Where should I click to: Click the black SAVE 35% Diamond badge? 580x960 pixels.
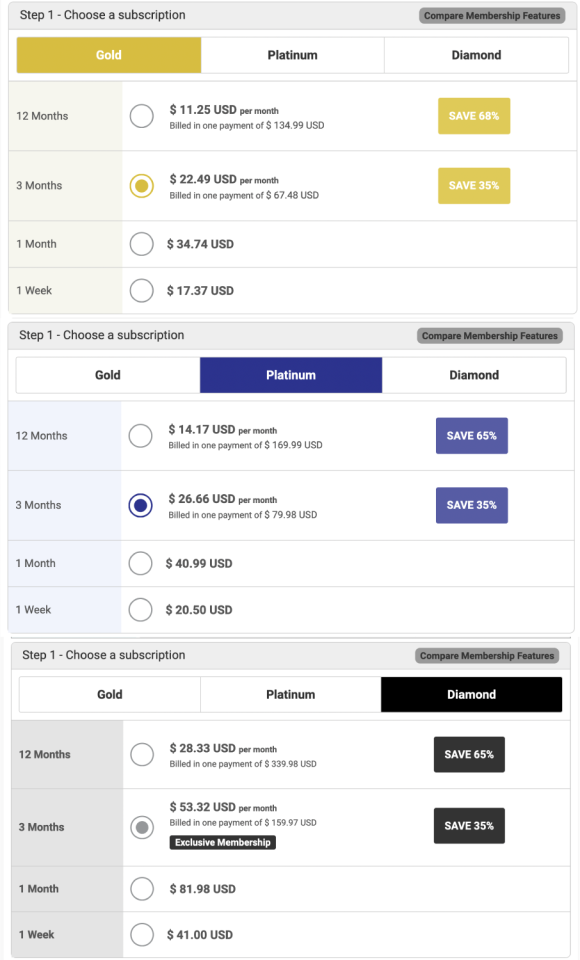click(x=469, y=826)
